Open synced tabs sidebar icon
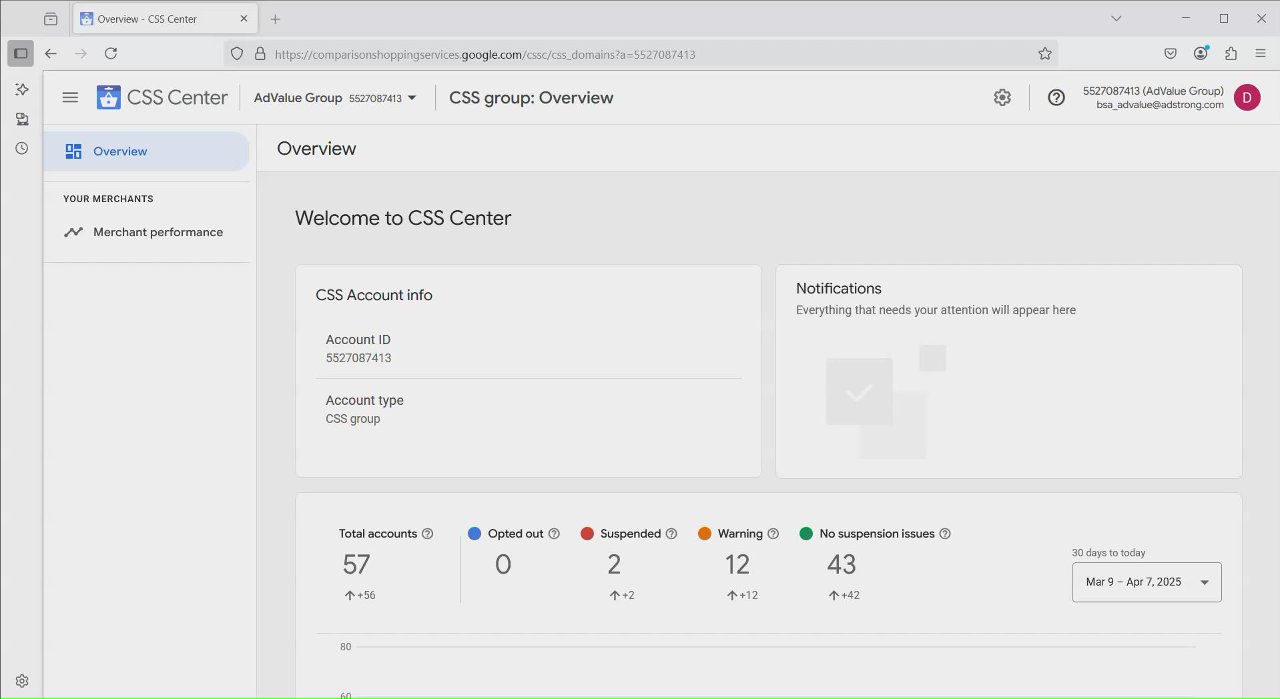The image size is (1280, 699). click(21, 119)
